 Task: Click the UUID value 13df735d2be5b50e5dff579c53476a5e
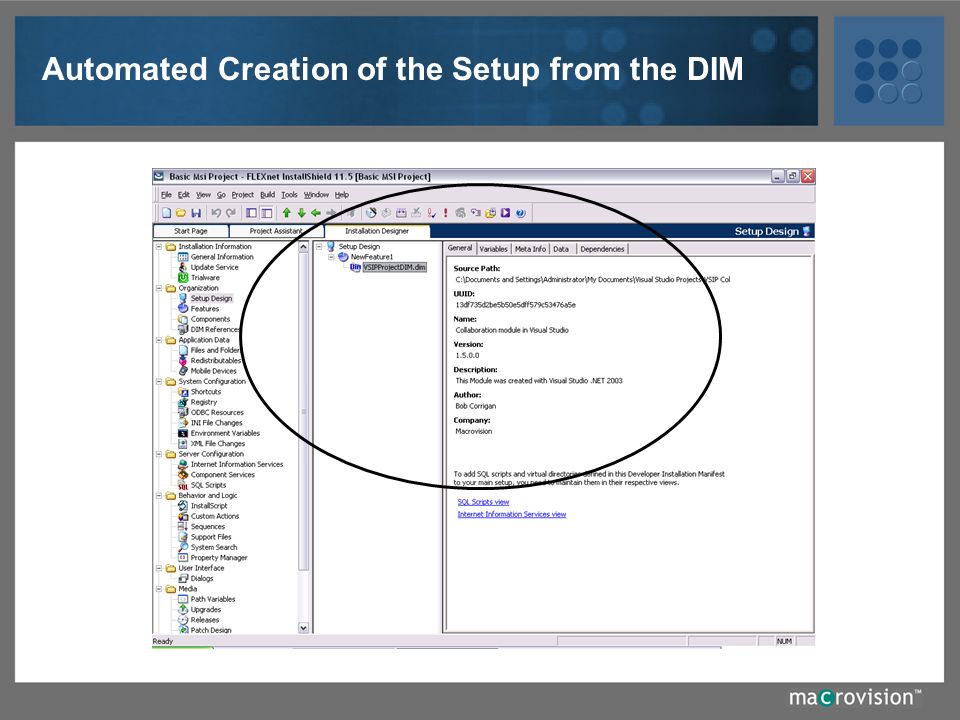tap(516, 305)
